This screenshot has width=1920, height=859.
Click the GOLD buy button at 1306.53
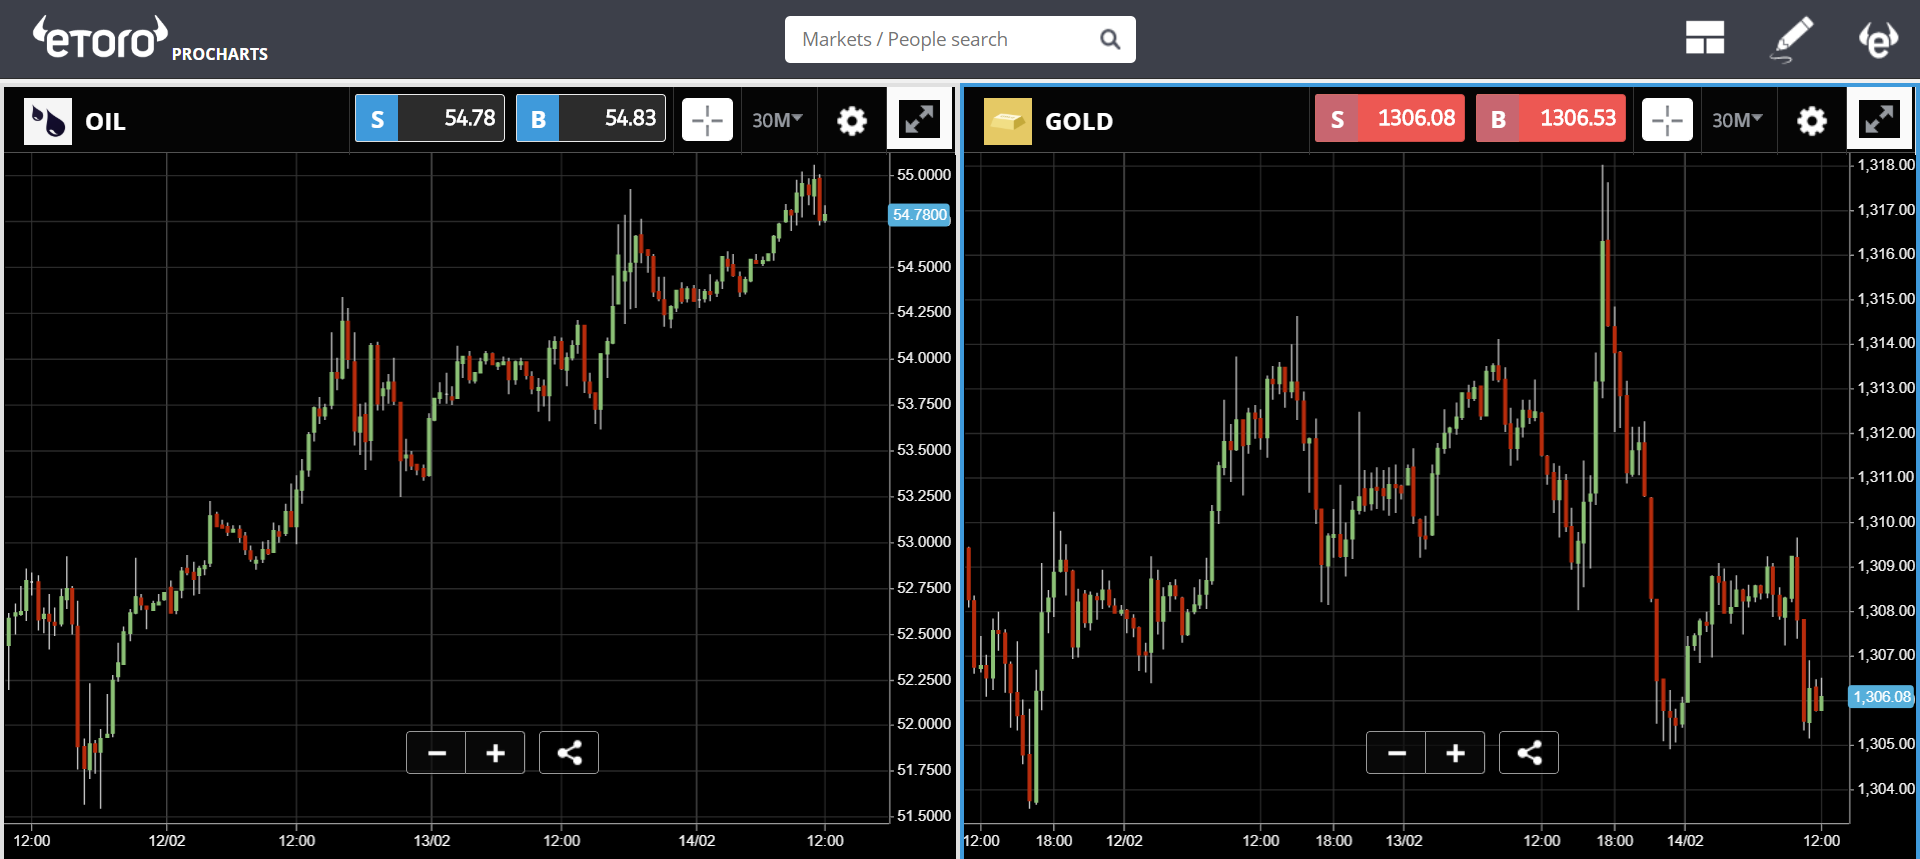pyautogui.click(x=1551, y=119)
